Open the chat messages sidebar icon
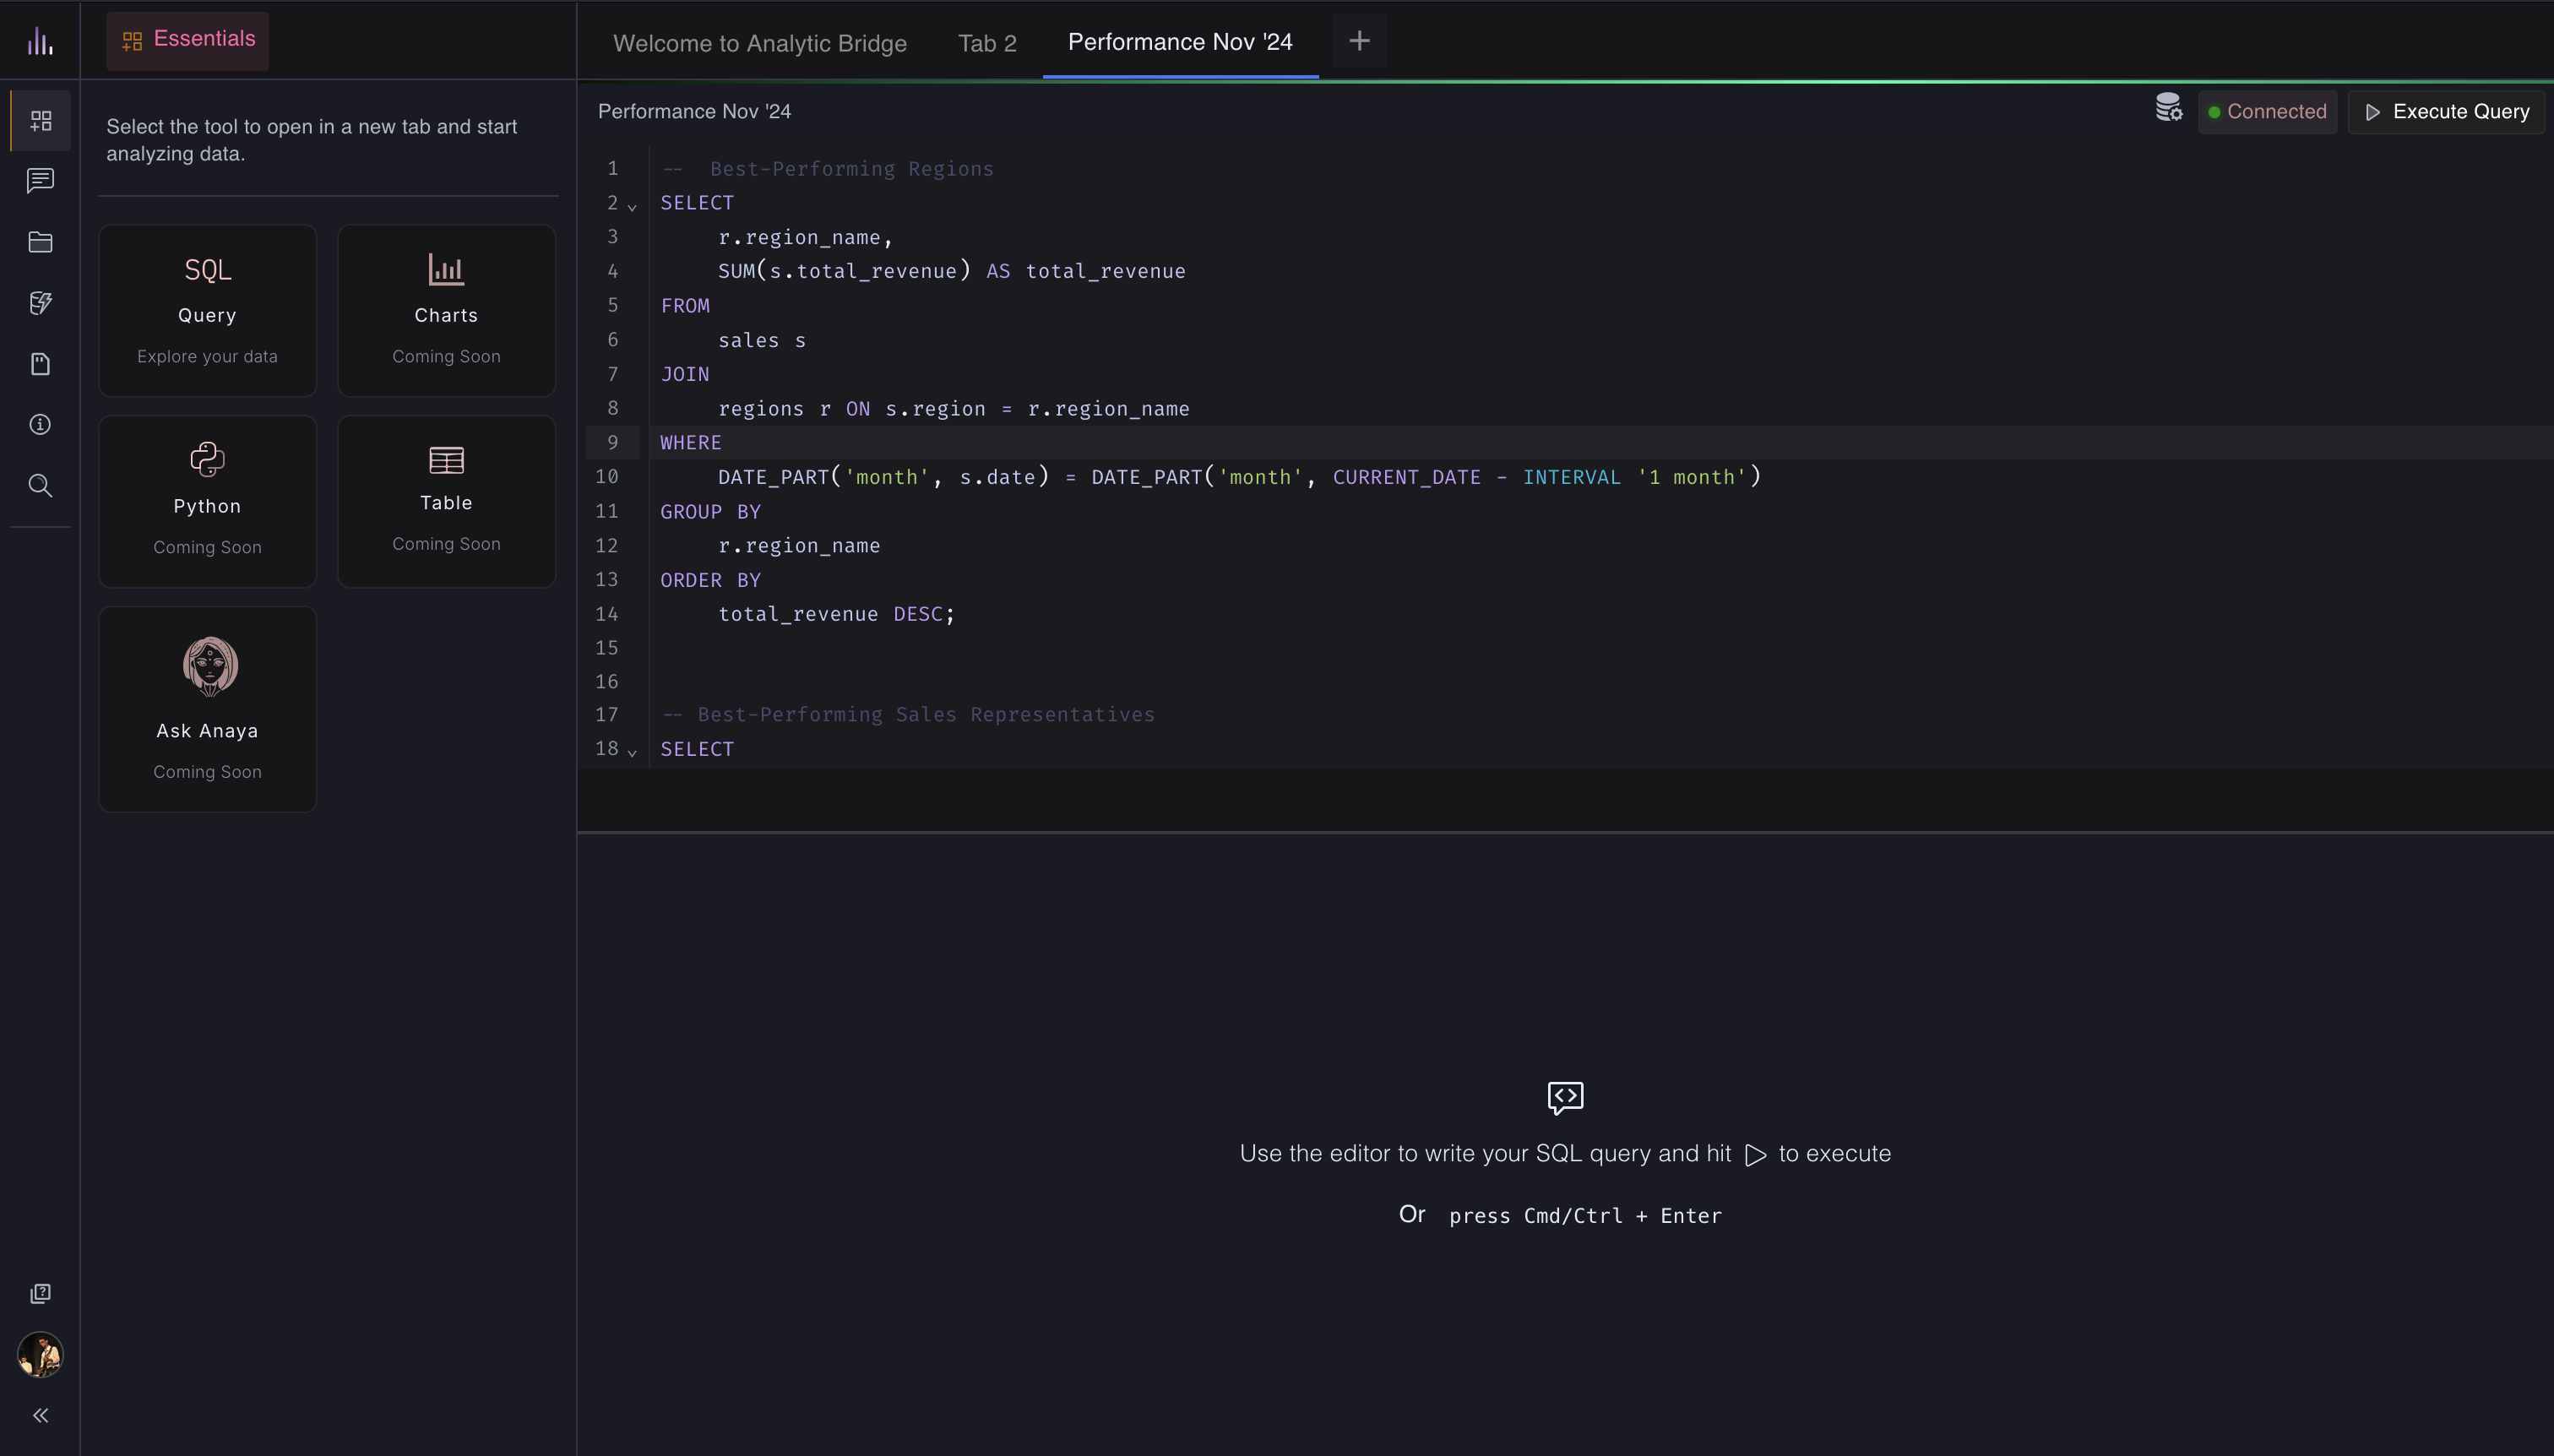The image size is (2554, 1456). tap(40, 181)
